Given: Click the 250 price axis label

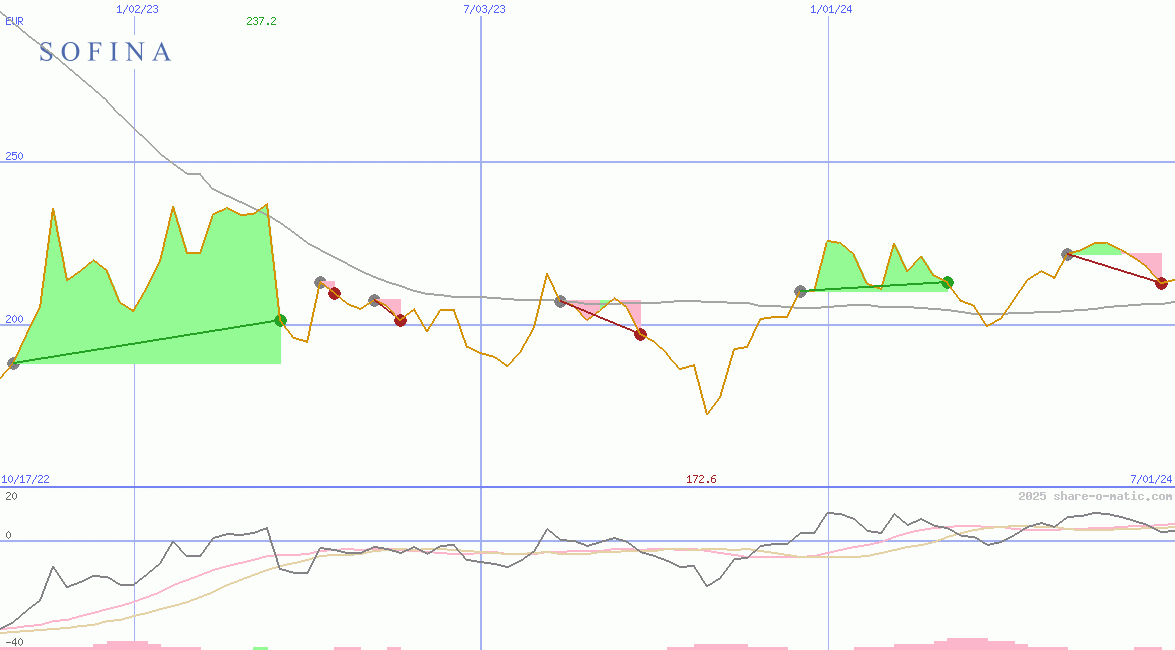Looking at the screenshot, I should tap(14, 156).
